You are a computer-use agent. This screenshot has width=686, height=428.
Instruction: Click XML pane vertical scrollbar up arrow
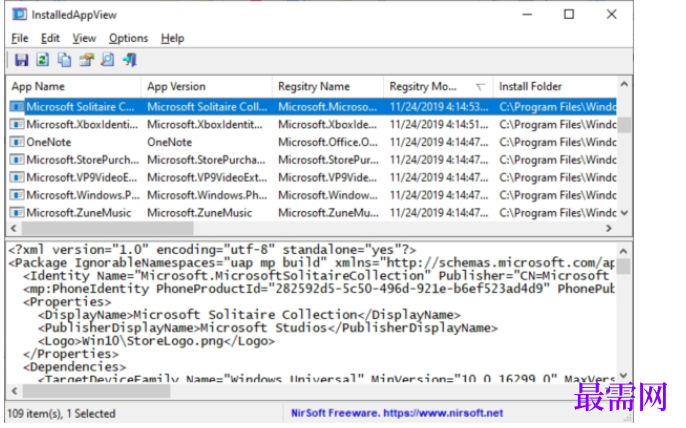click(x=623, y=251)
